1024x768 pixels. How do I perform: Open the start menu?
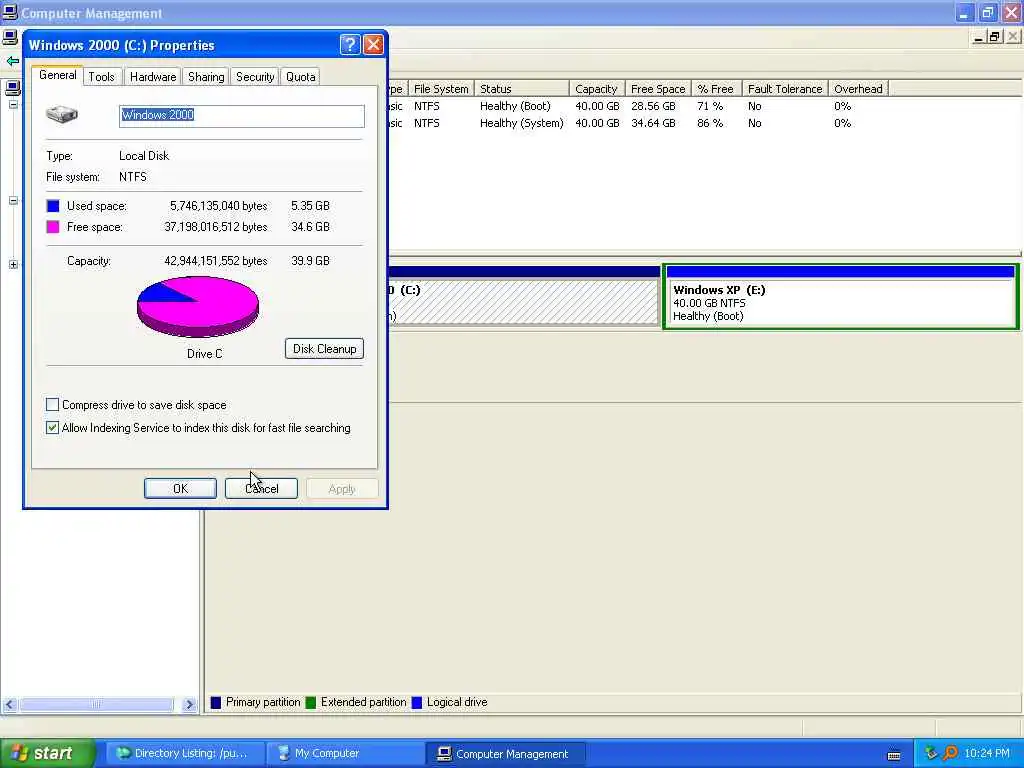[46, 753]
